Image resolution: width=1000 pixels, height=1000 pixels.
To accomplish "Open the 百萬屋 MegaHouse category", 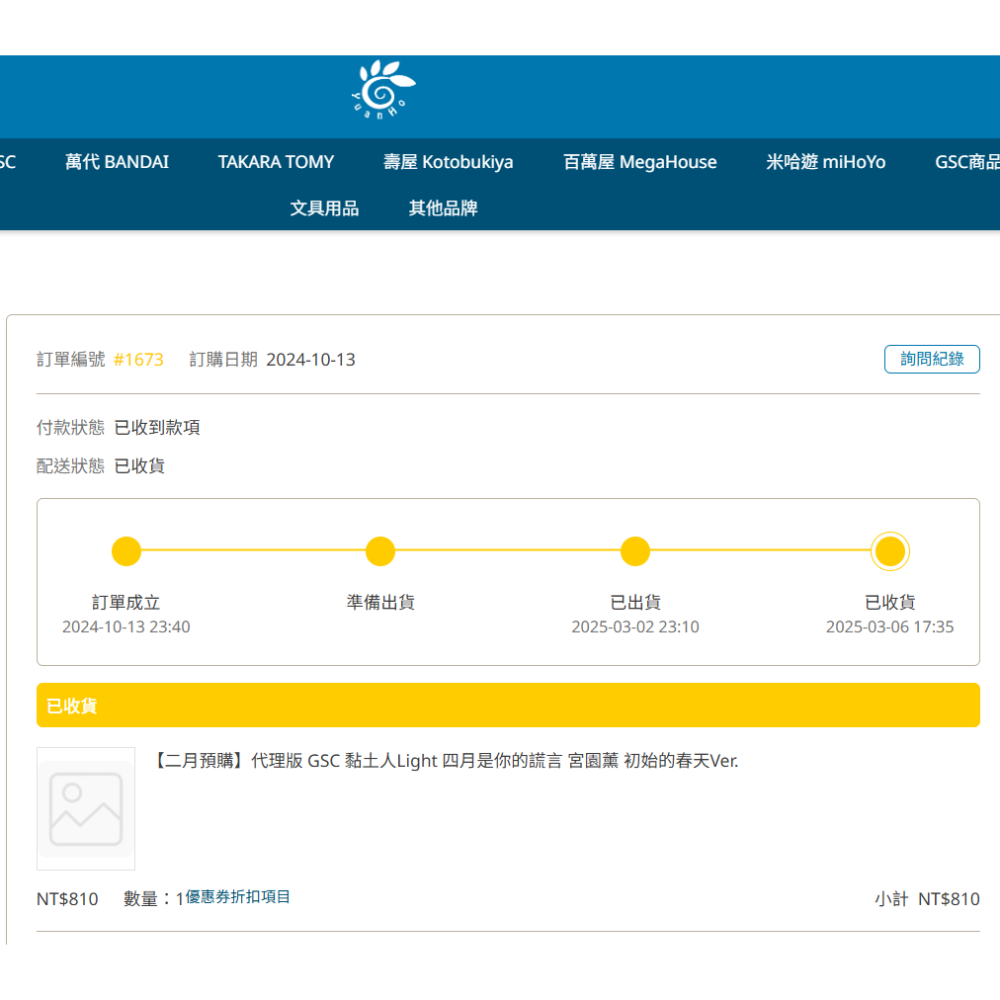I will coord(640,162).
